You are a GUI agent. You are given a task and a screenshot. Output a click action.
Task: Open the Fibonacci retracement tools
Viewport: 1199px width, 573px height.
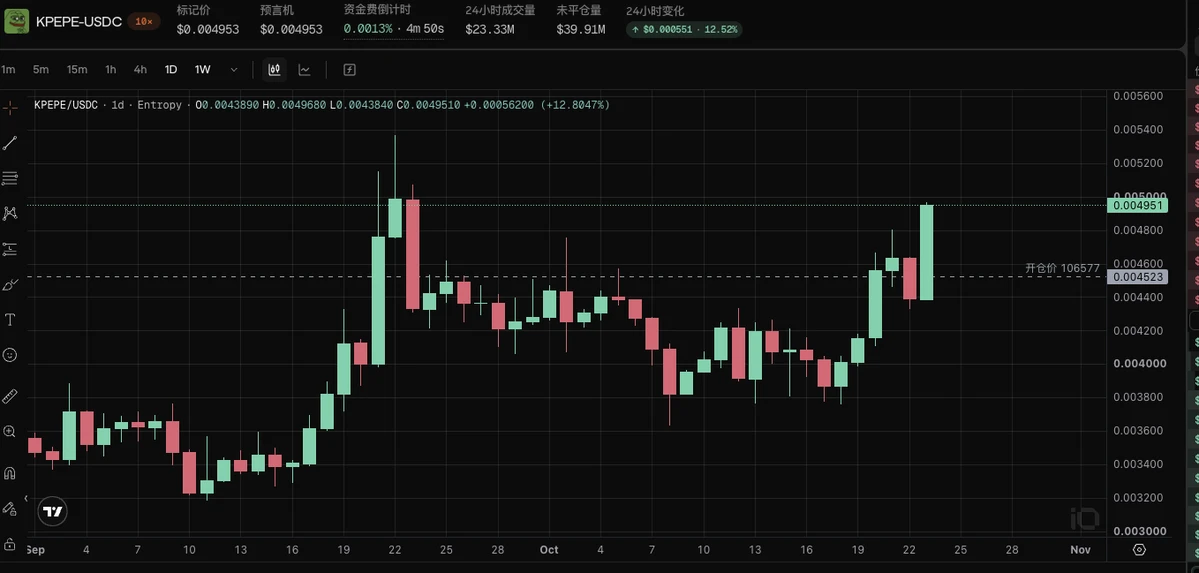(10, 178)
